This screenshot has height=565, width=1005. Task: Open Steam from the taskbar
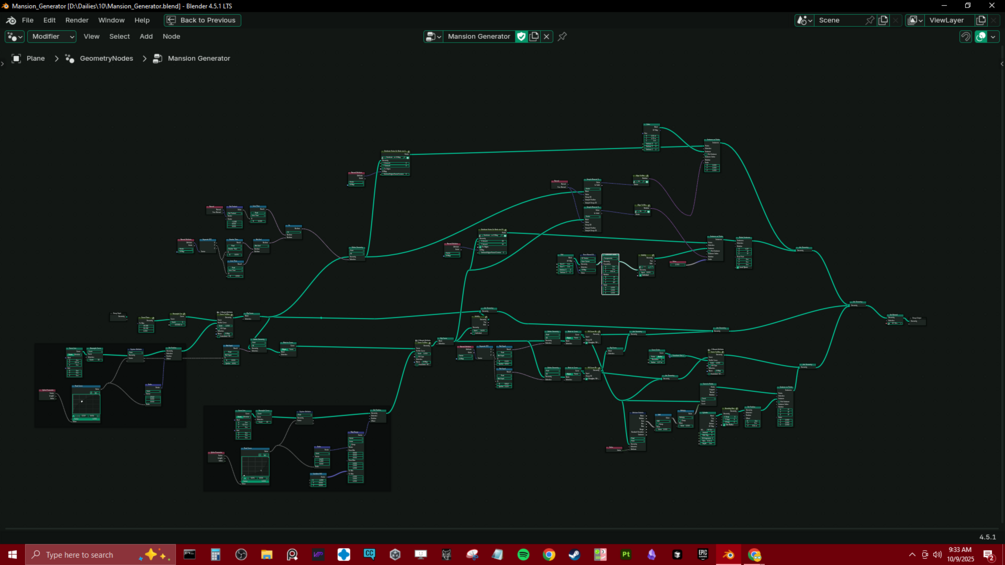[574, 555]
